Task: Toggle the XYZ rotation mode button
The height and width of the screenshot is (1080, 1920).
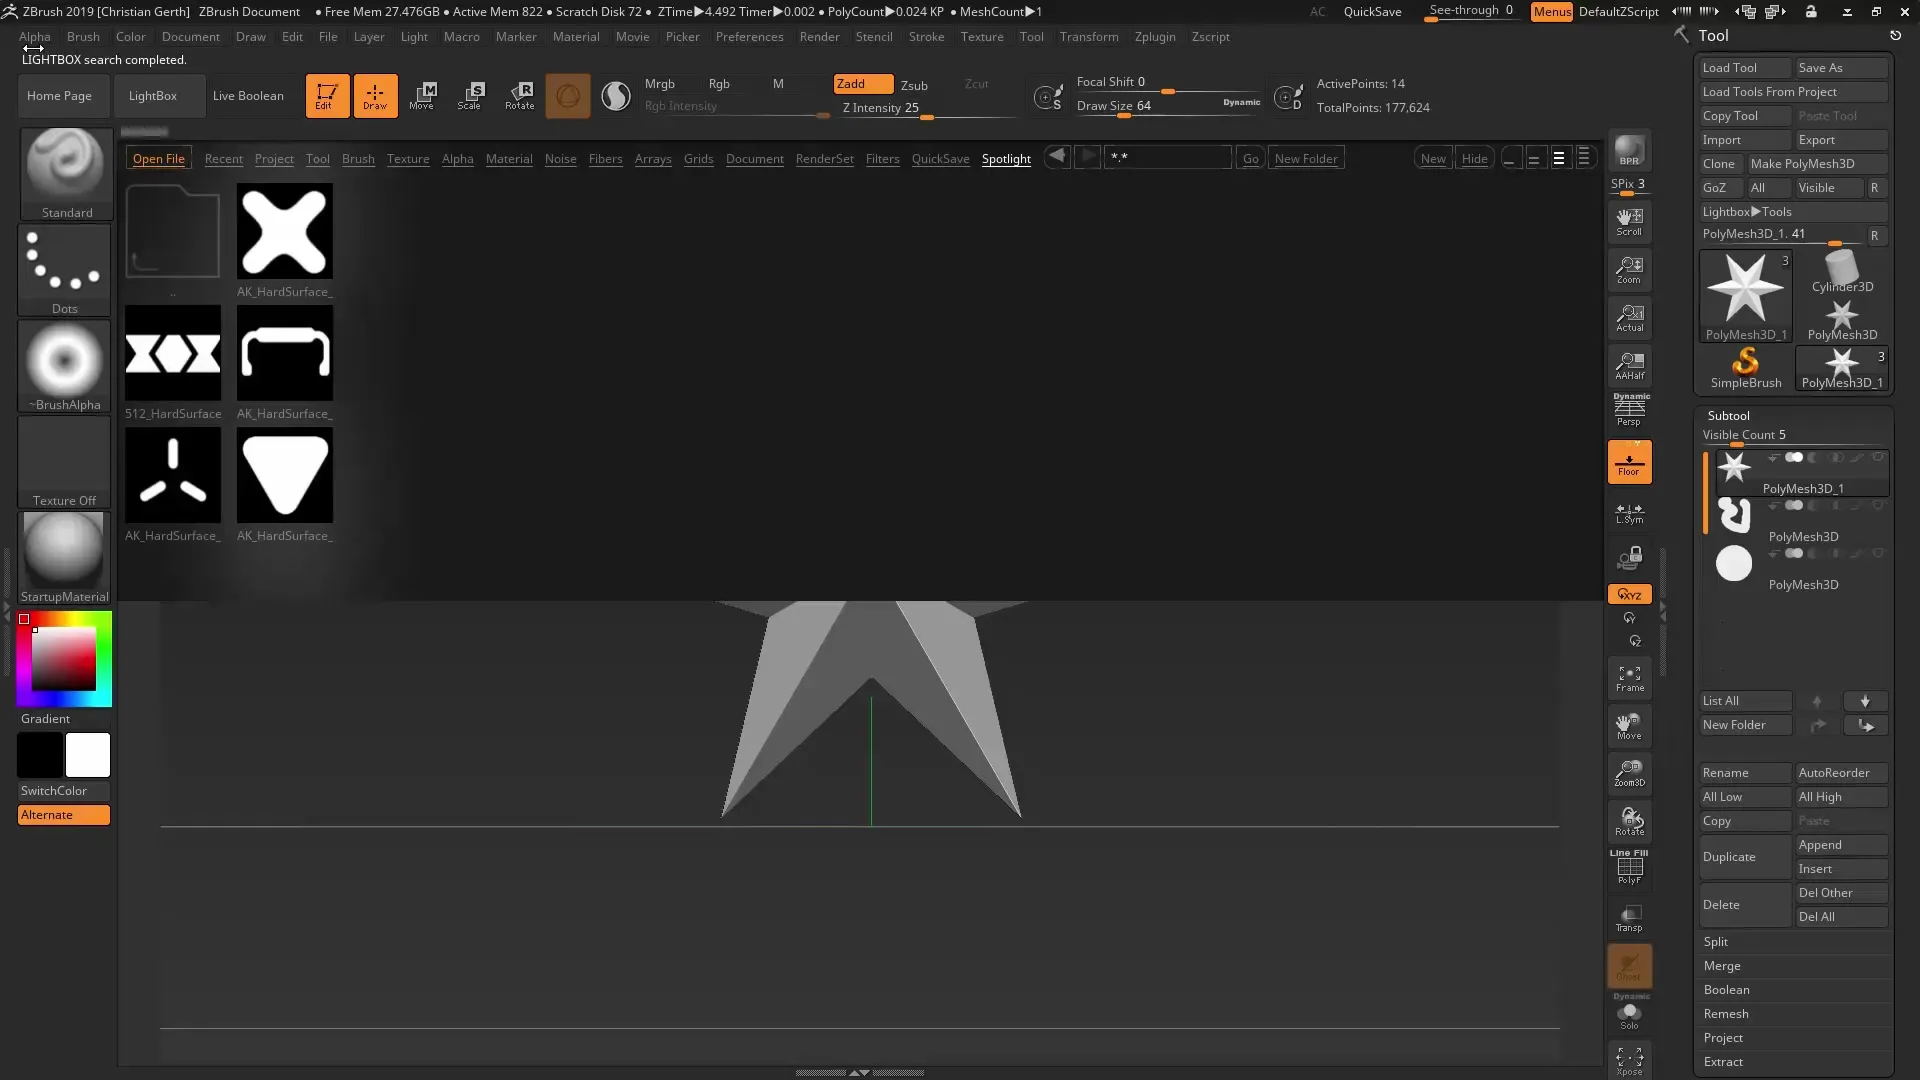Action: click(1629, 594)
